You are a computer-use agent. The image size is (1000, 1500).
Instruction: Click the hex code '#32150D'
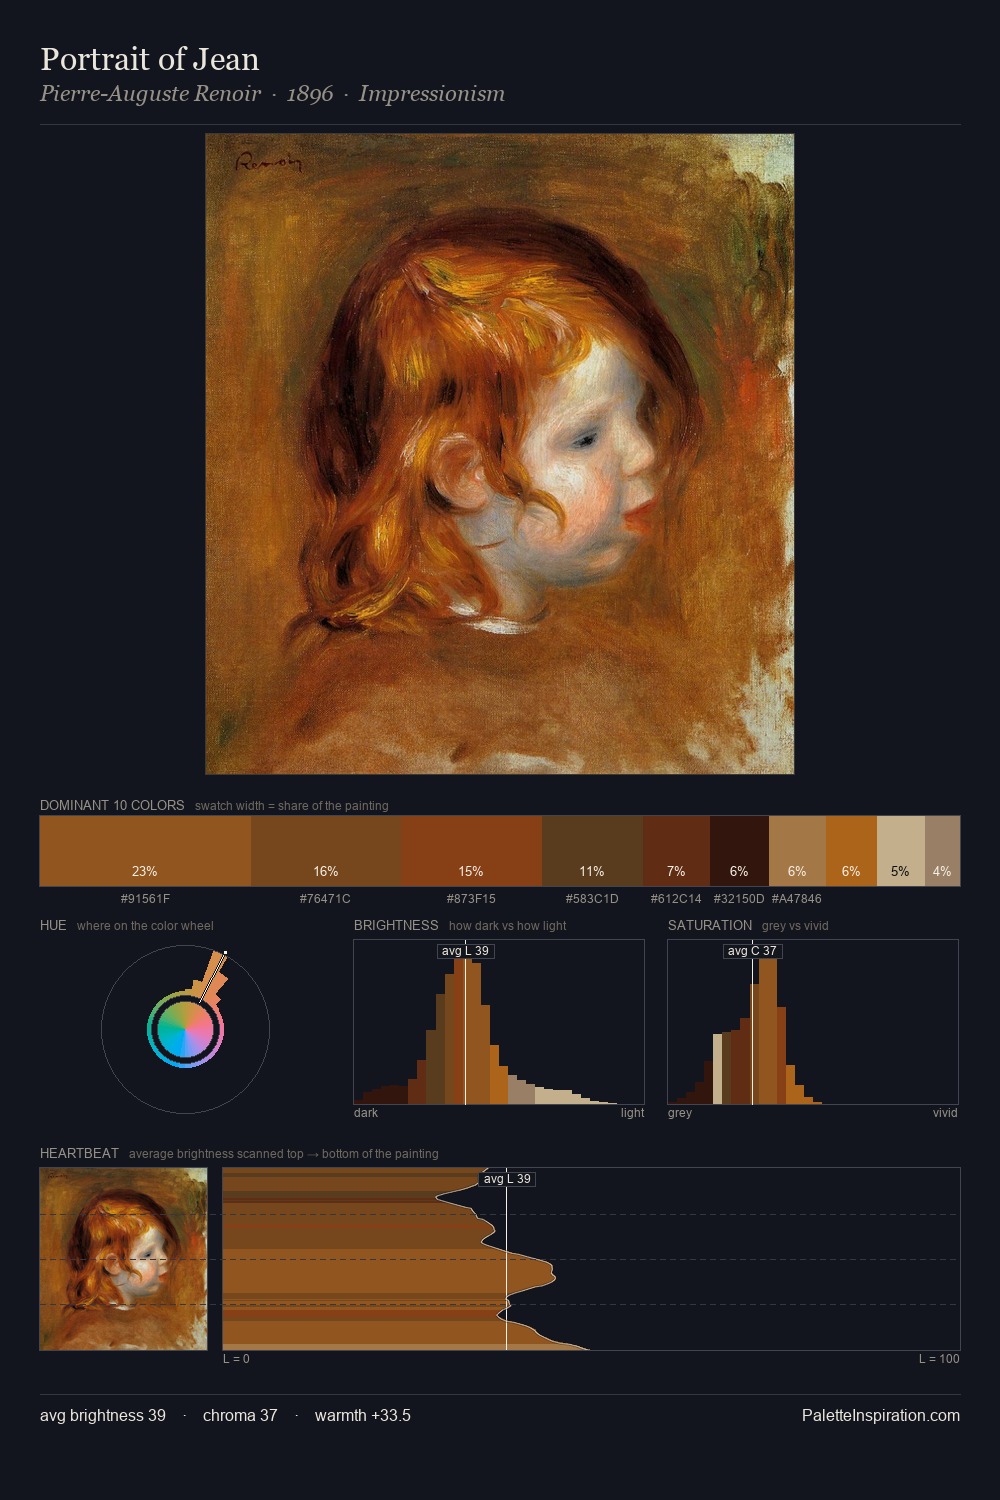[739, 899]
